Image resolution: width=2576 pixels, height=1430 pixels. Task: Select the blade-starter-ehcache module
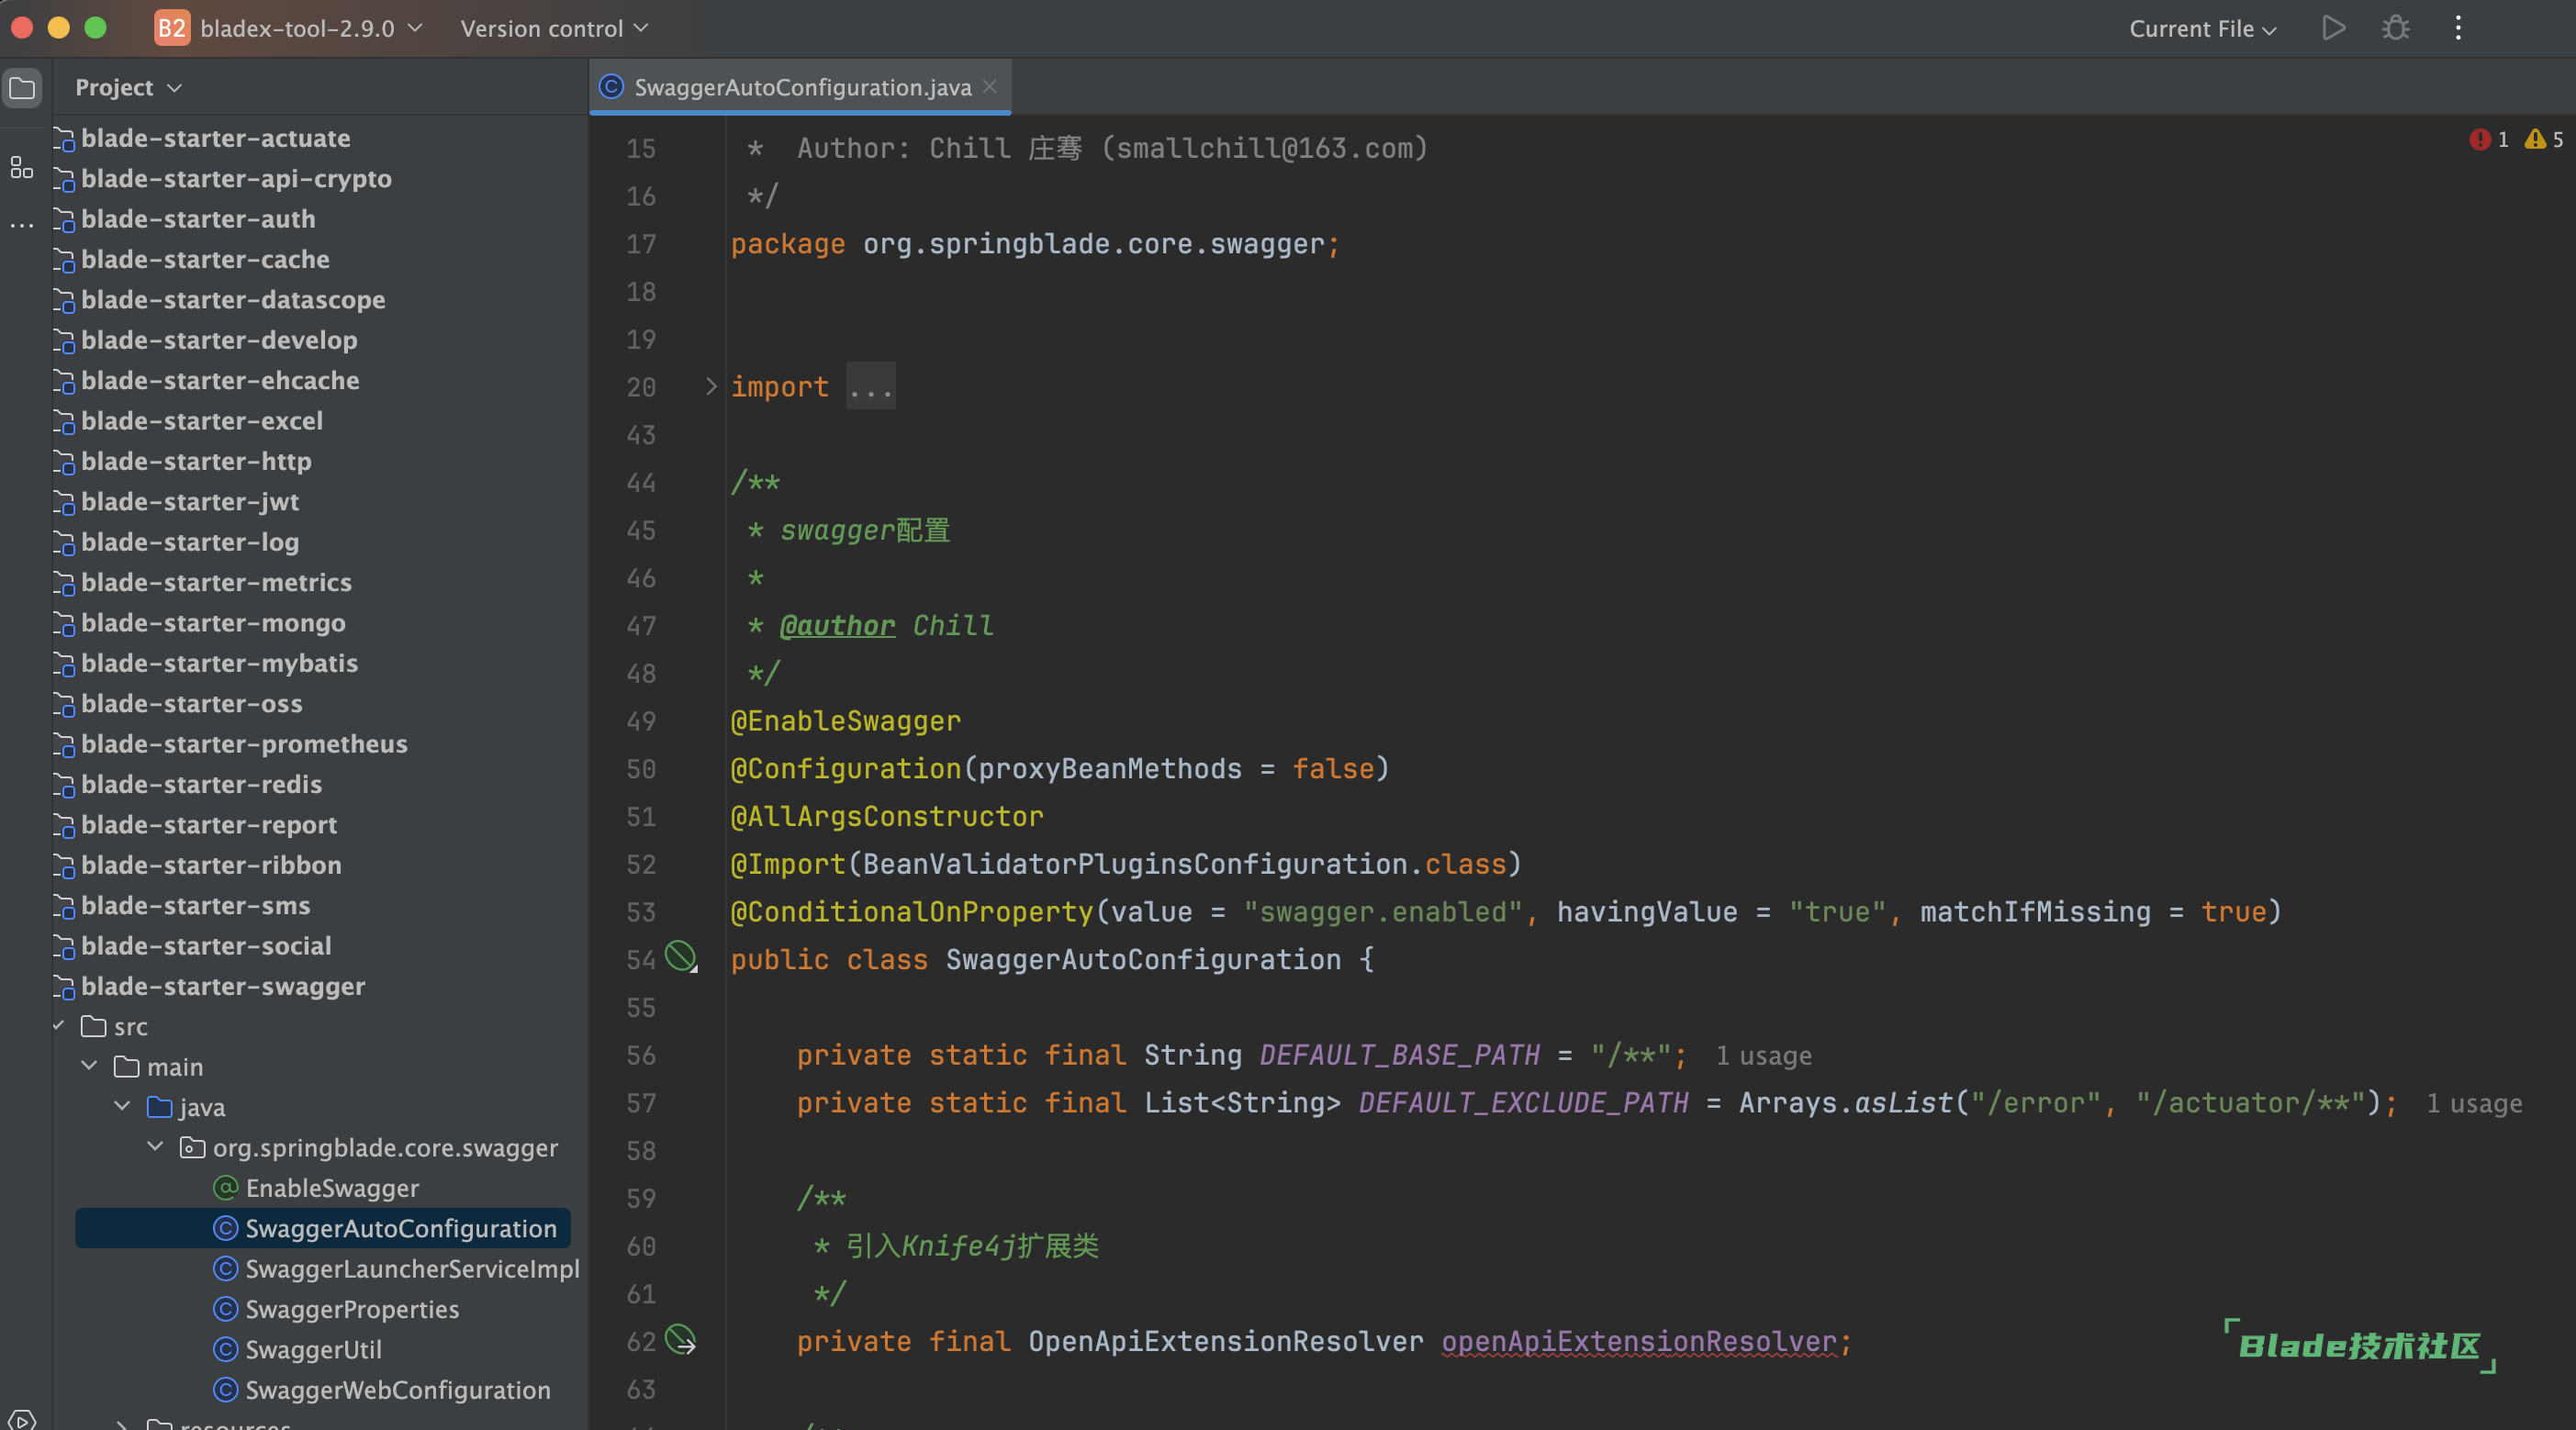pyautogui.click(x=220, y=380)
